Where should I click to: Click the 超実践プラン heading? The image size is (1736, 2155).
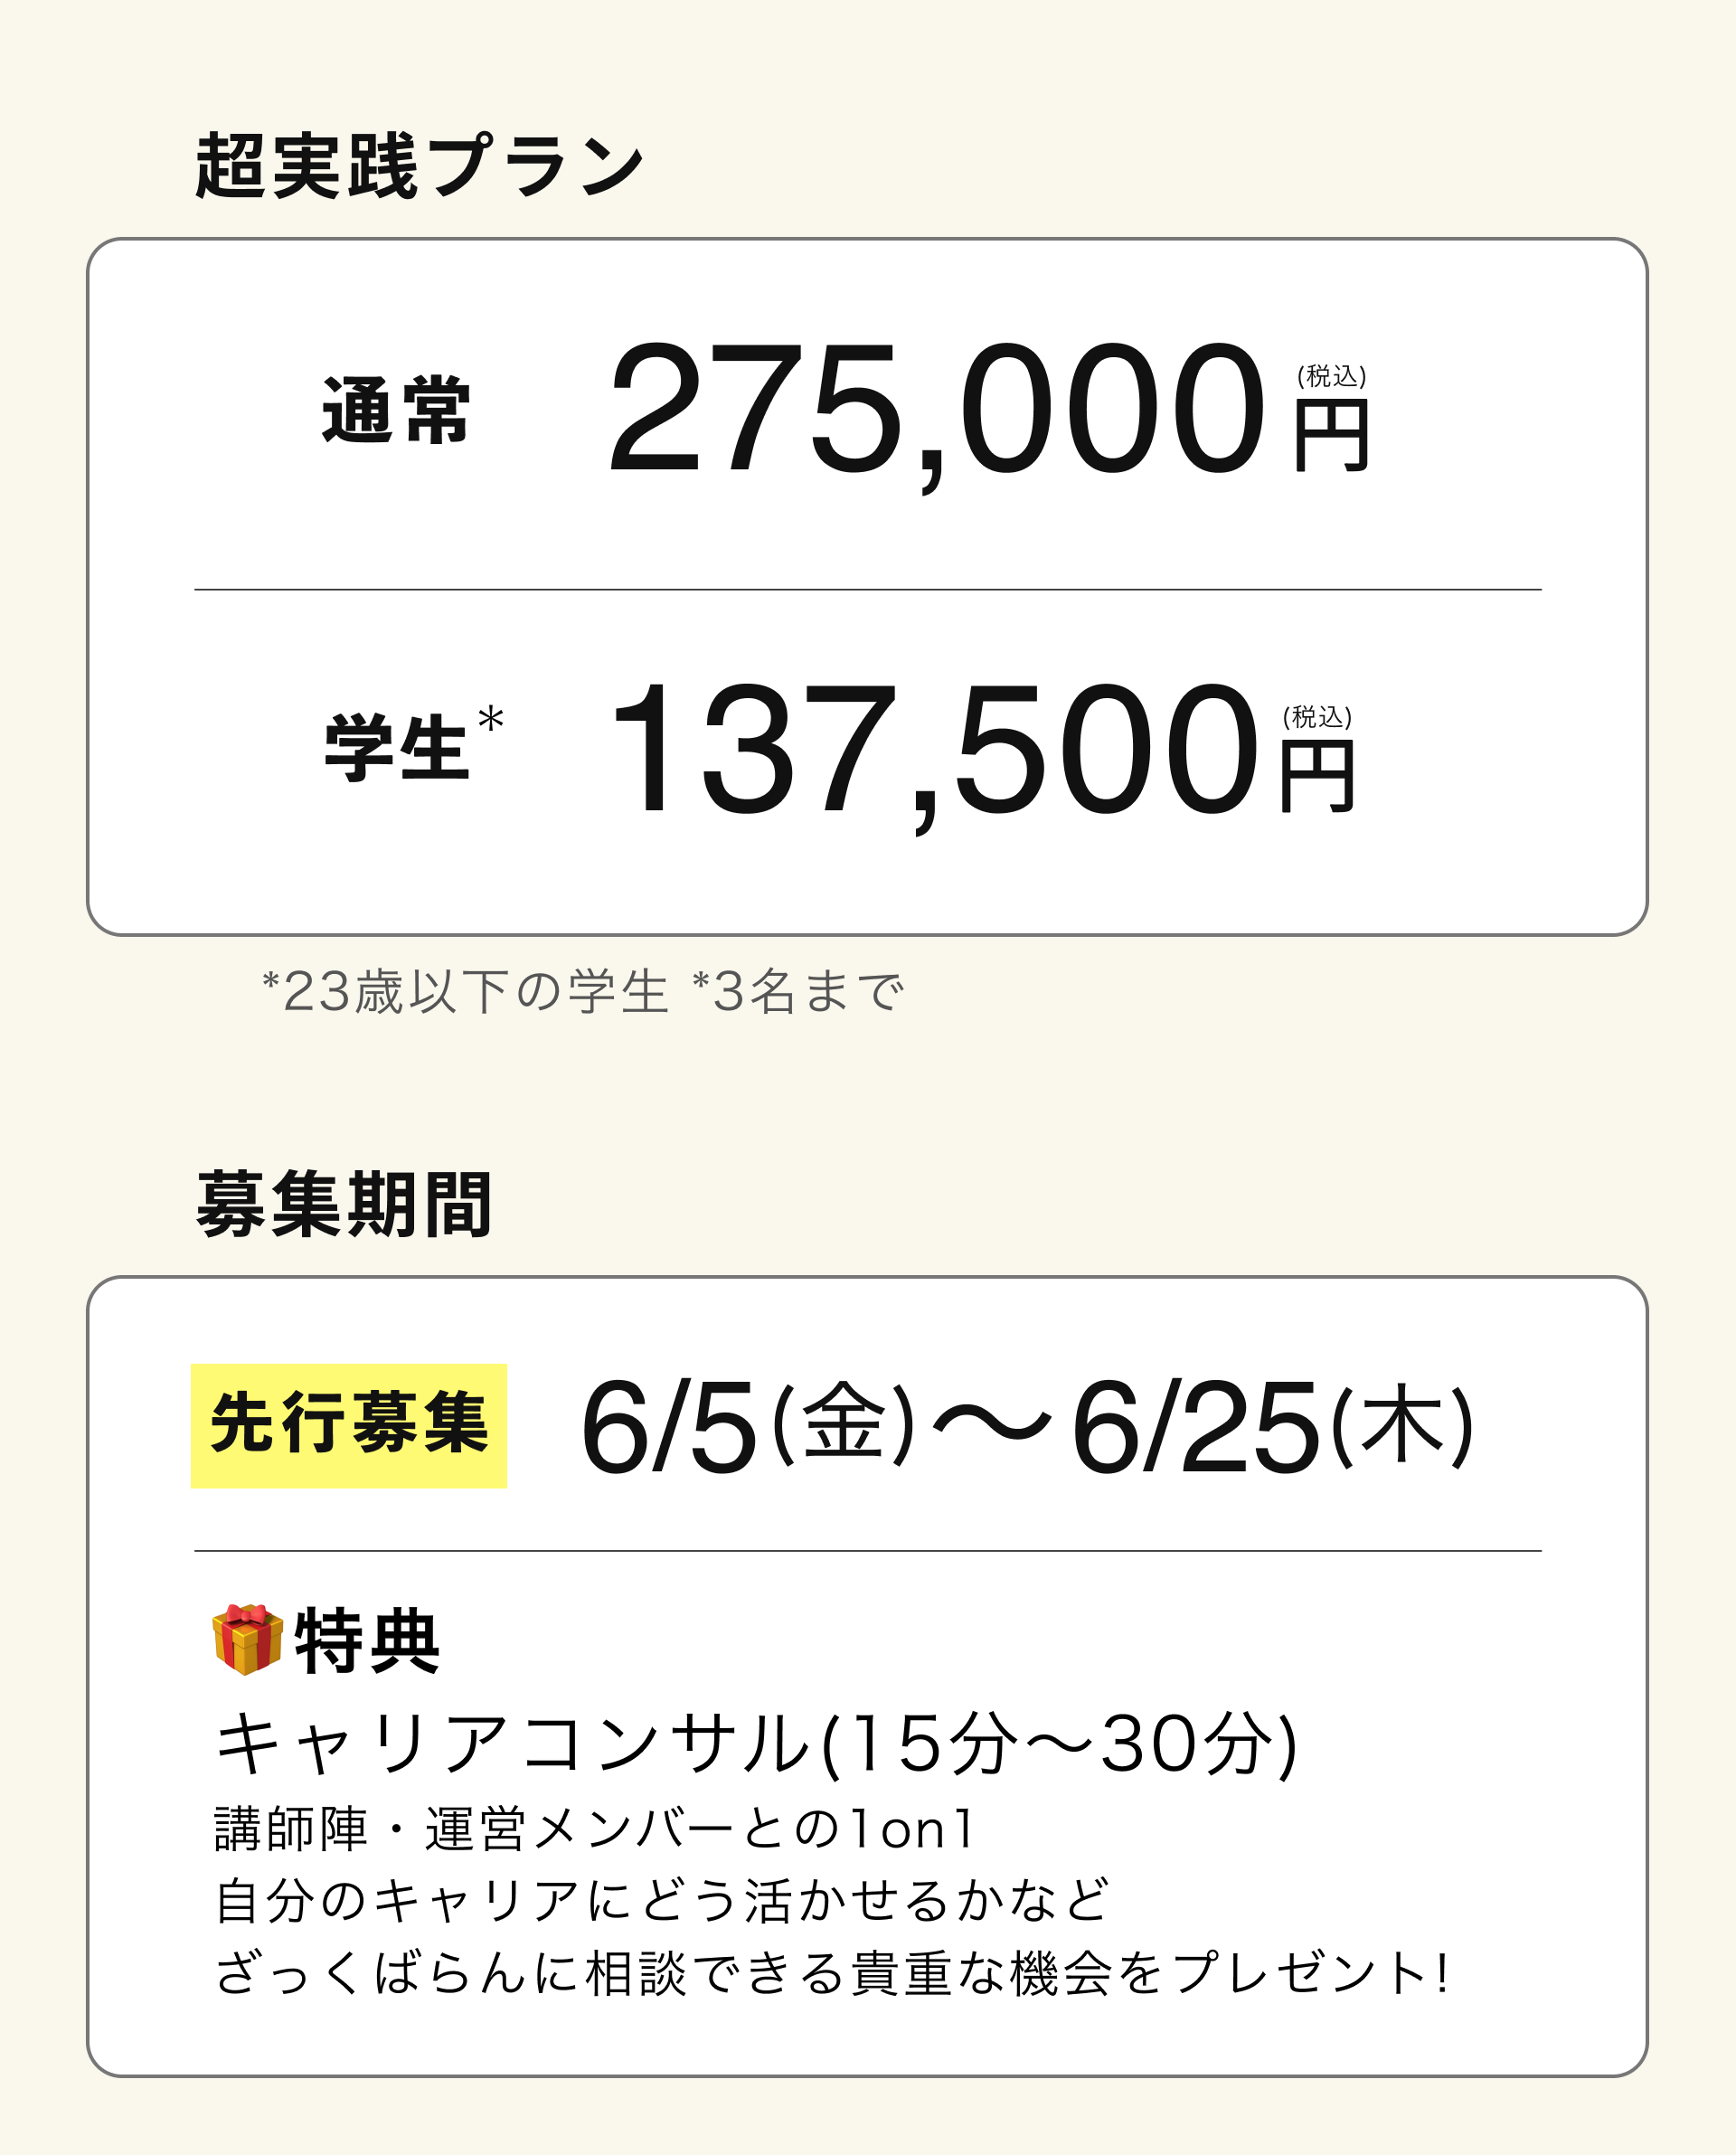pyautogui.click(x=420, y=166)
